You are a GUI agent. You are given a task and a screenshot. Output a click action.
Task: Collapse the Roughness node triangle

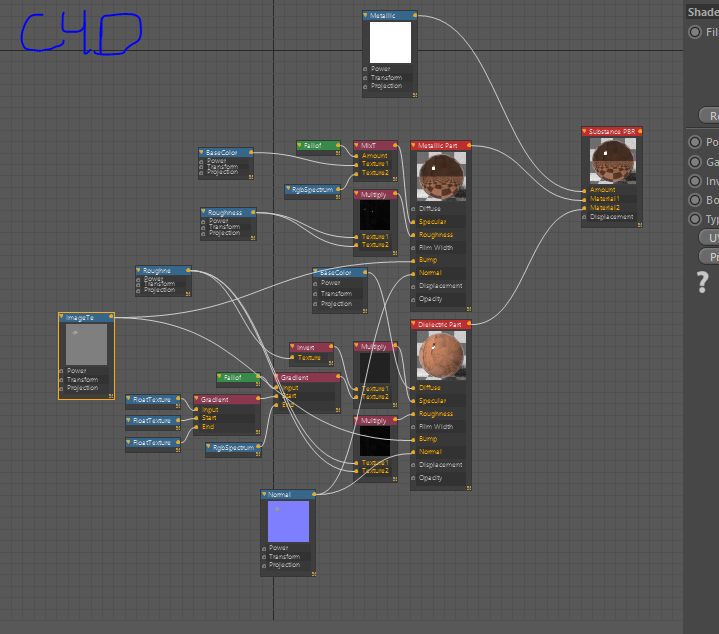[x=203, y=212]
